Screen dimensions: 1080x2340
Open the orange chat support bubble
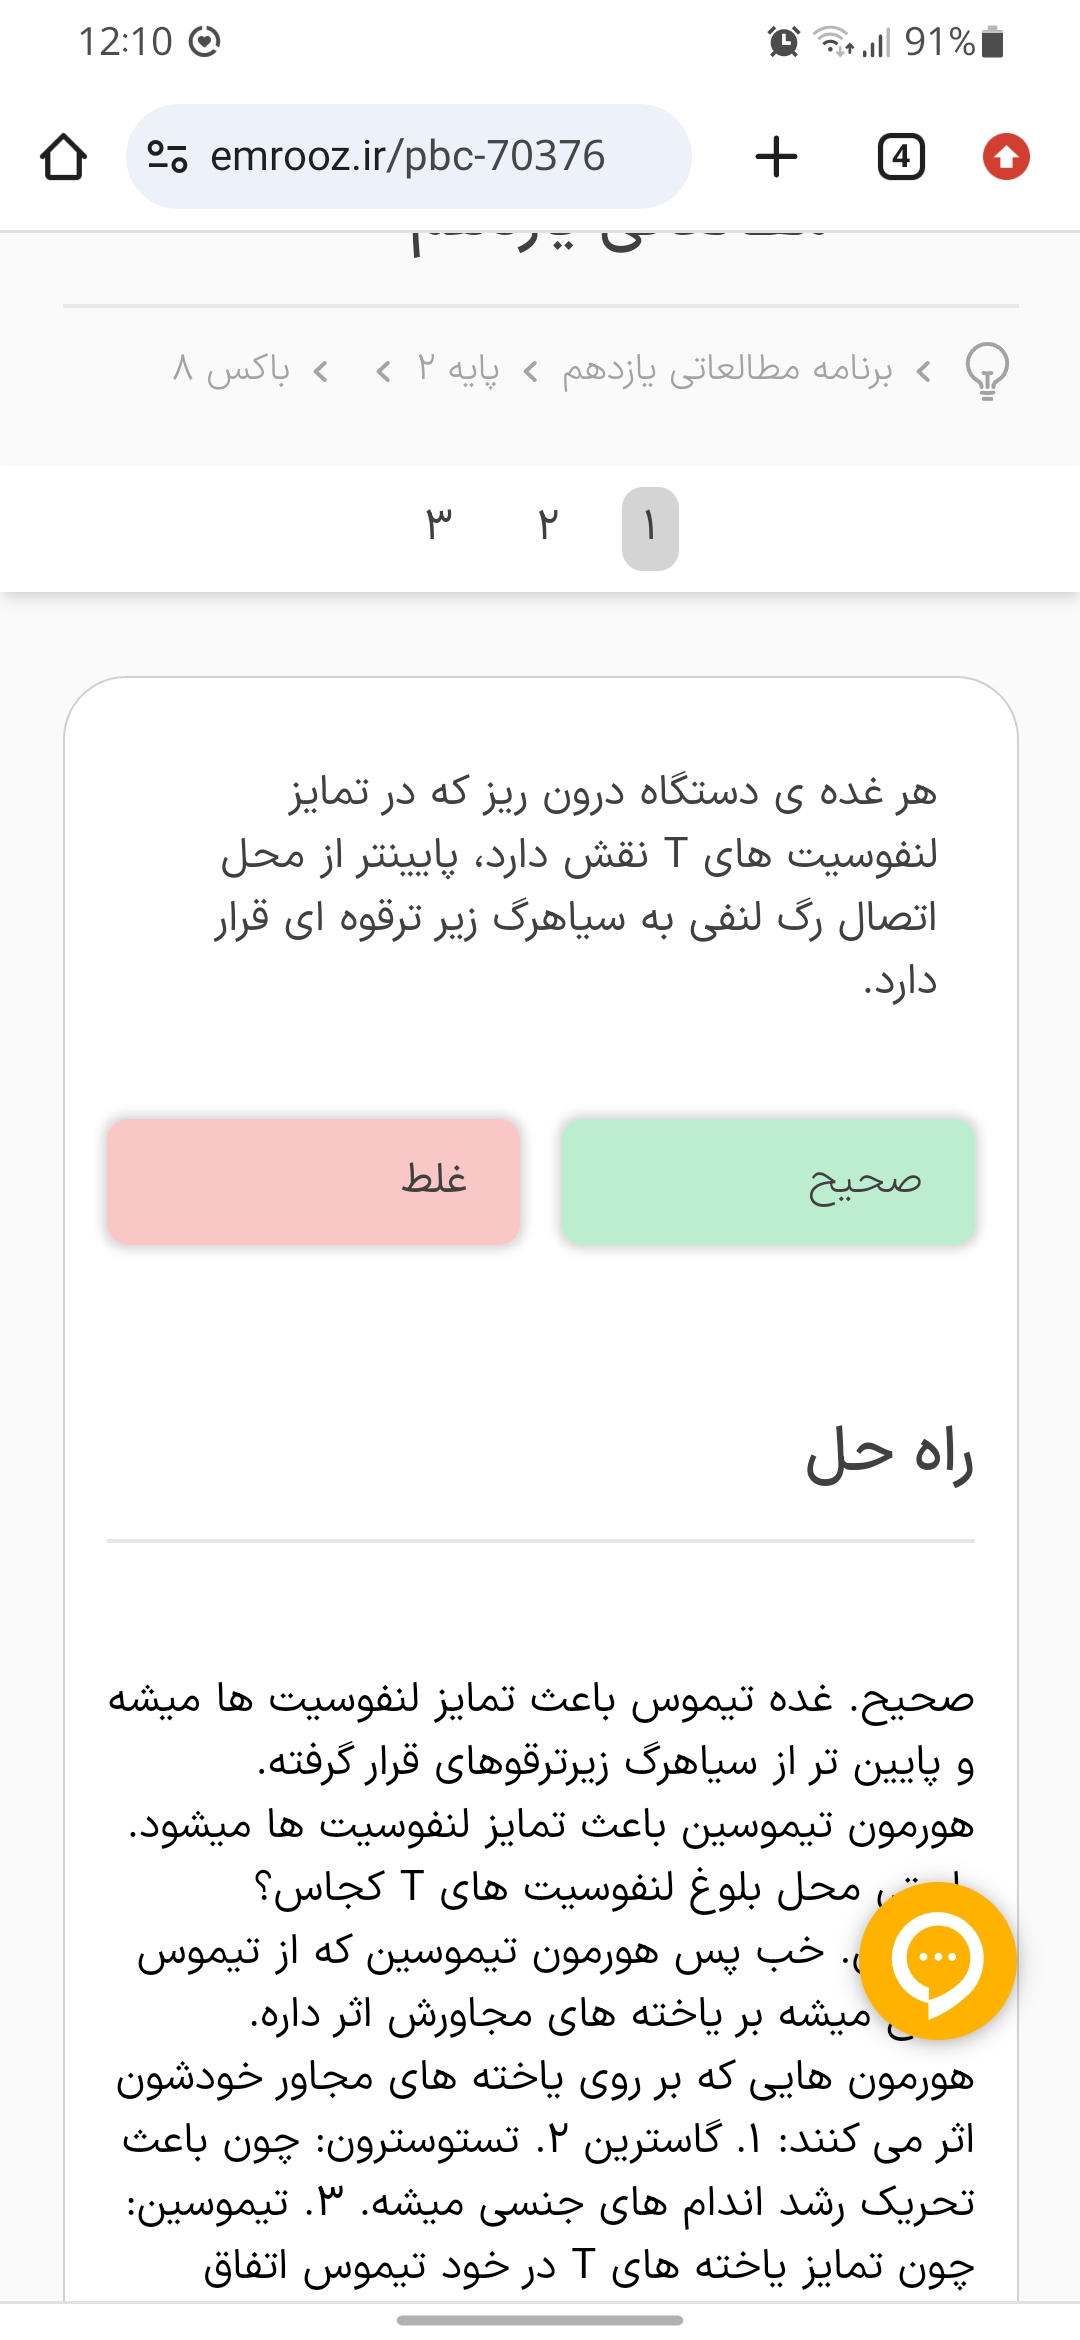[937, 1960]
